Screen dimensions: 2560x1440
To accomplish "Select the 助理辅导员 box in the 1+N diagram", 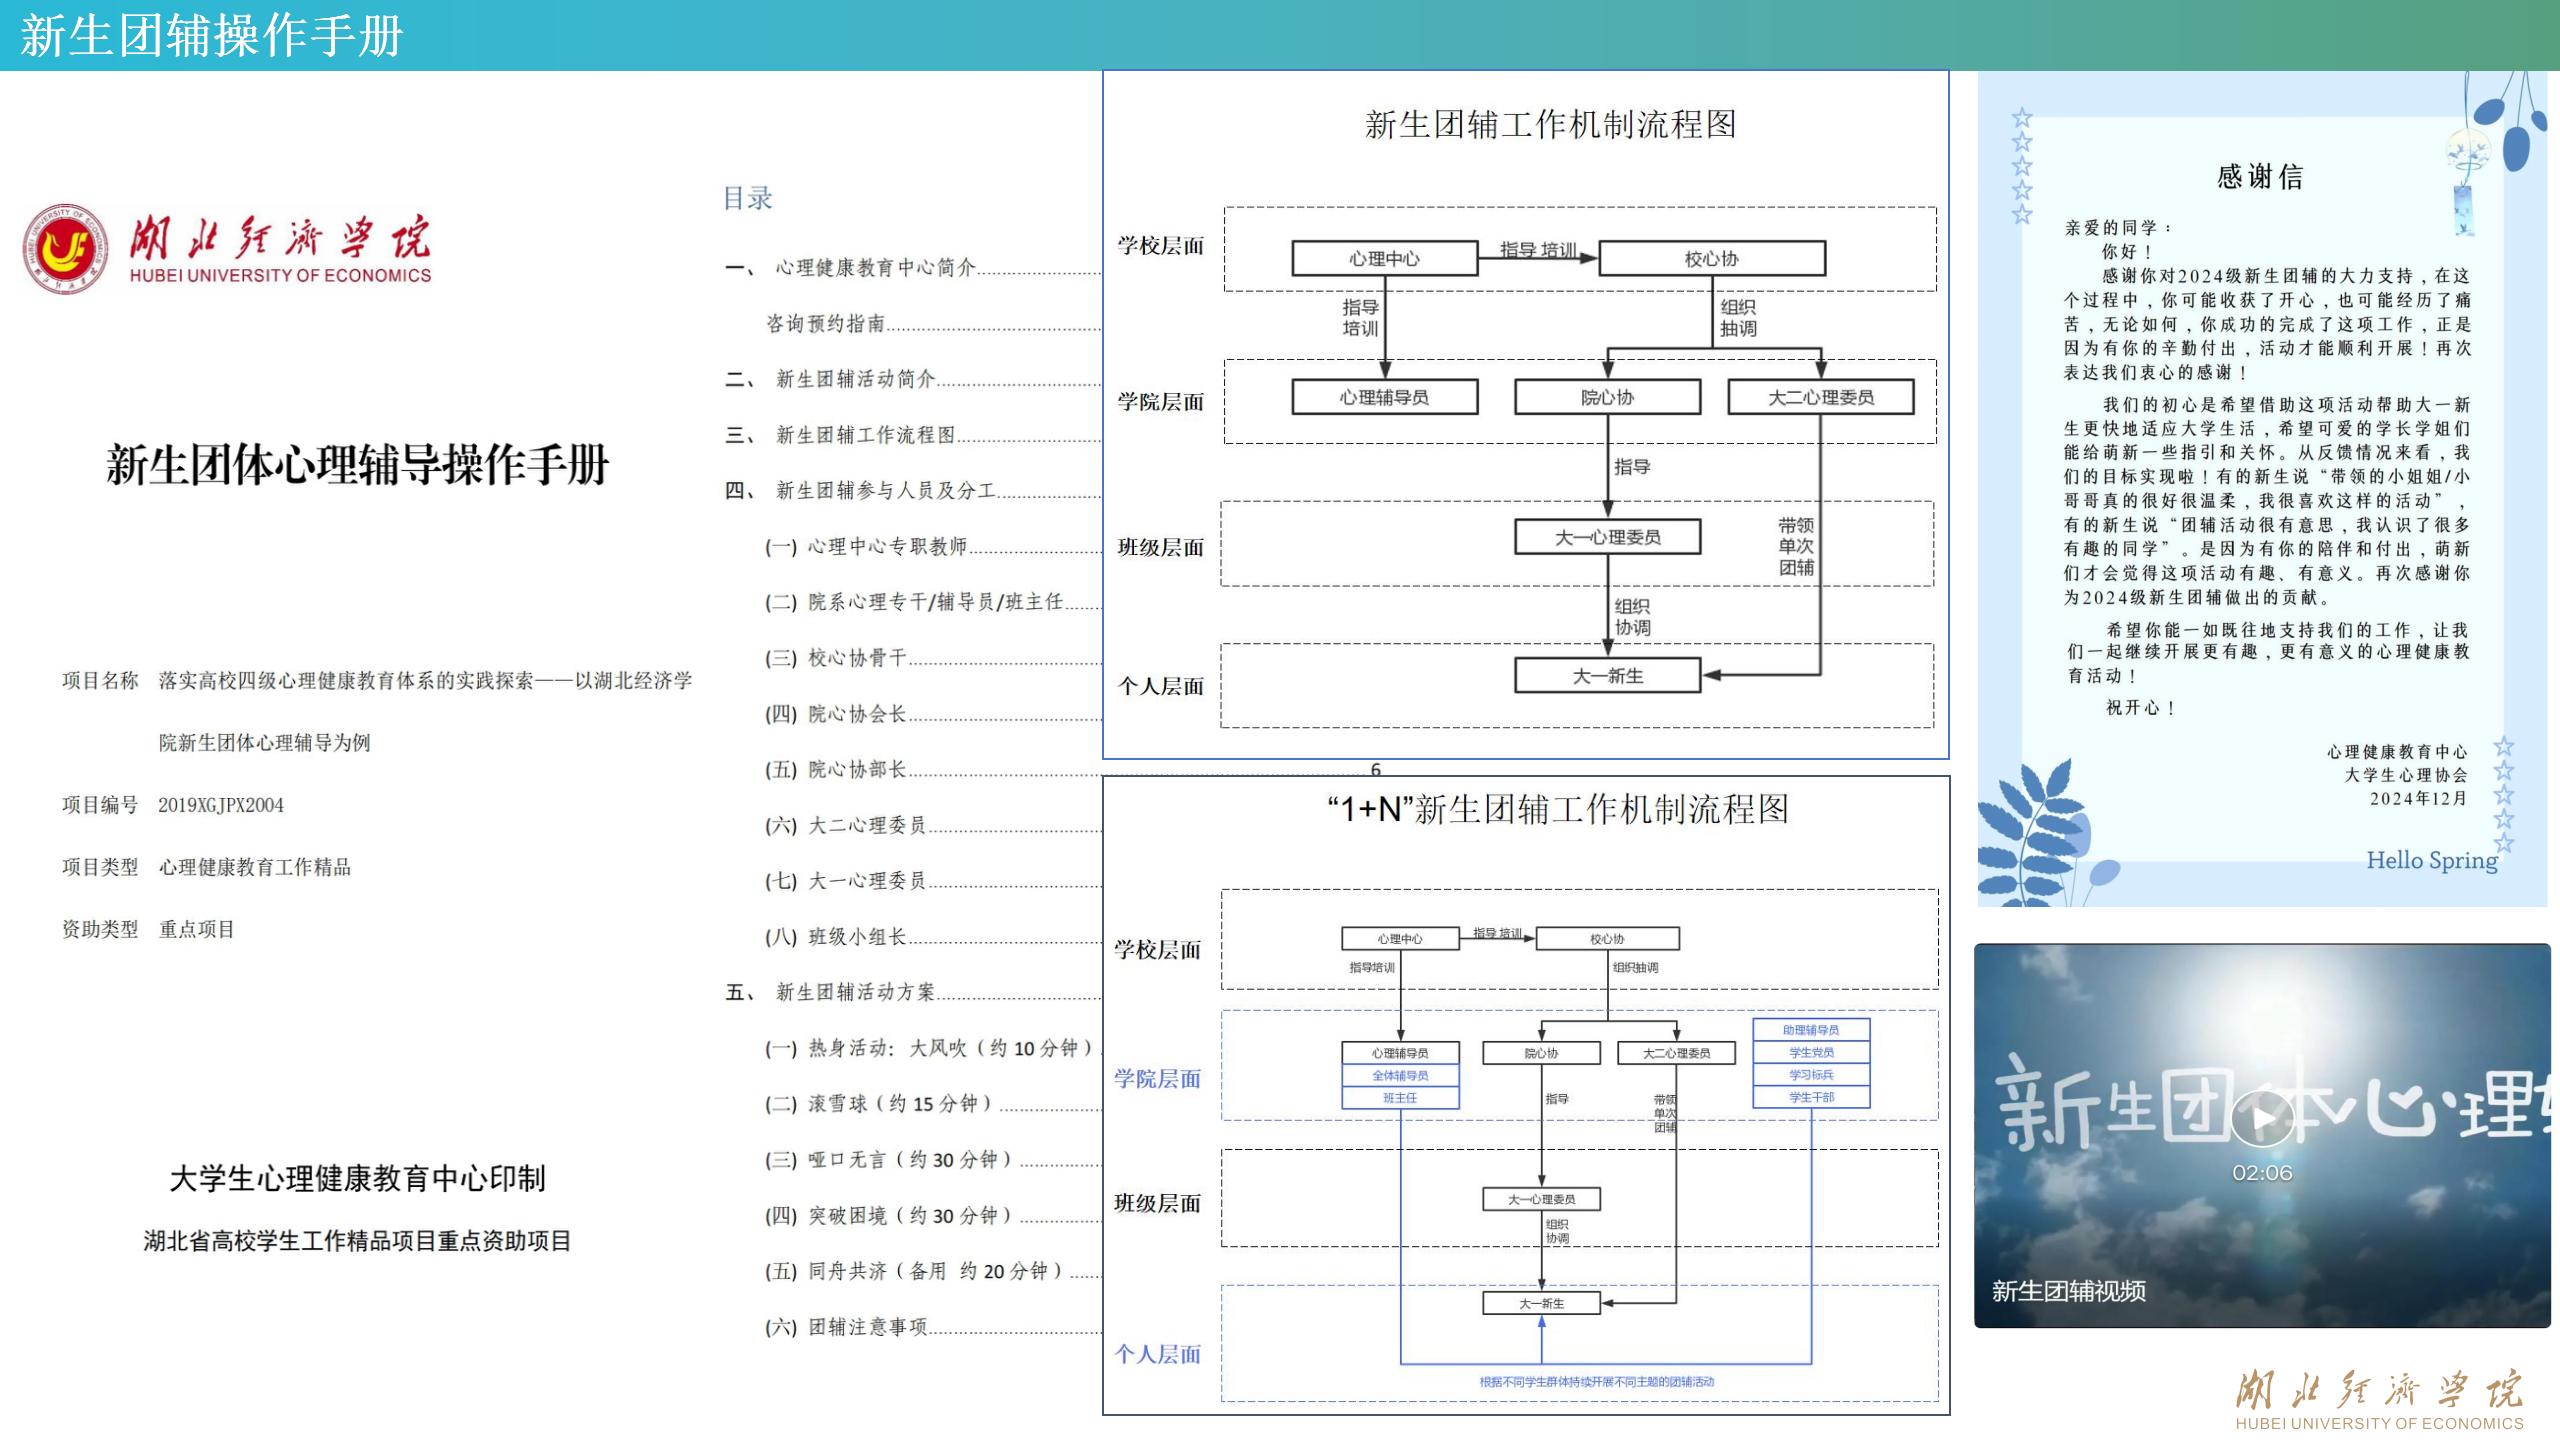I will pyautogui.click(x=1813, y=1028).
